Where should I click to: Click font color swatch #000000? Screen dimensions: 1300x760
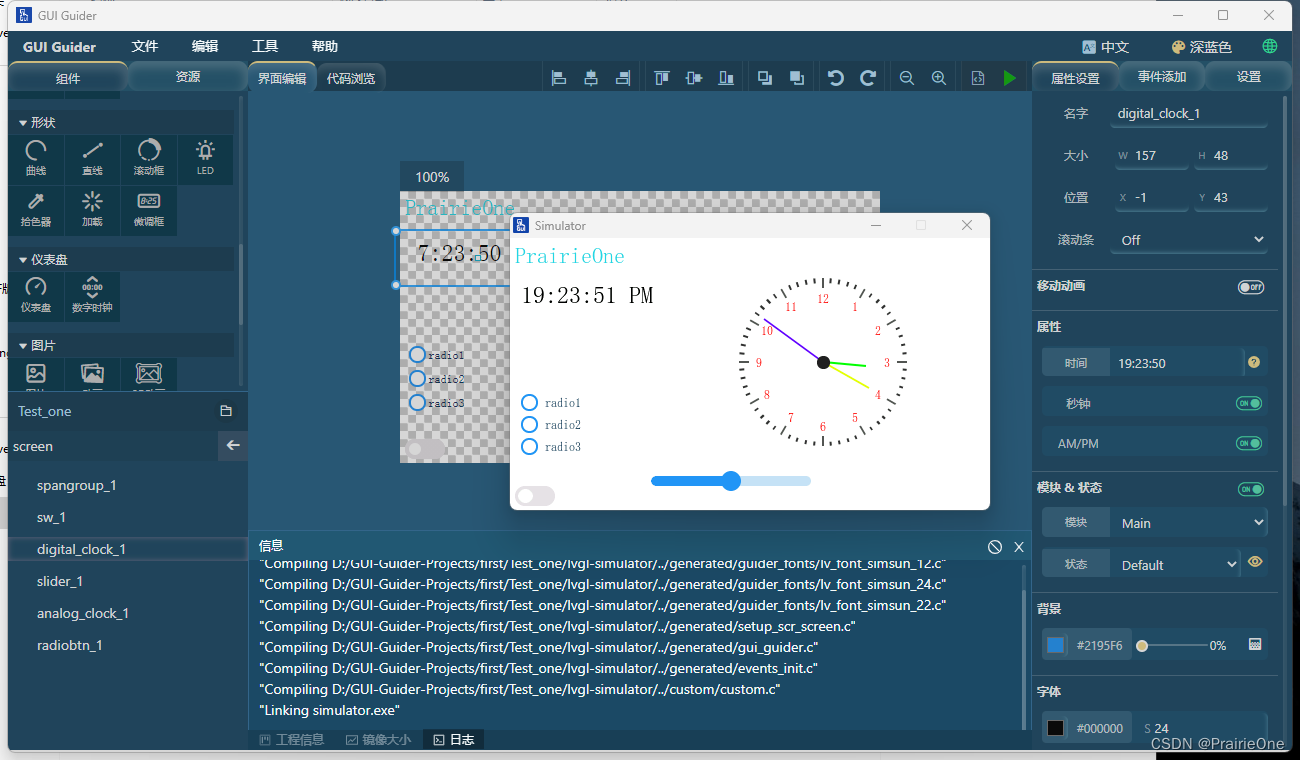pyautogui.click(x=1056, y=728)
